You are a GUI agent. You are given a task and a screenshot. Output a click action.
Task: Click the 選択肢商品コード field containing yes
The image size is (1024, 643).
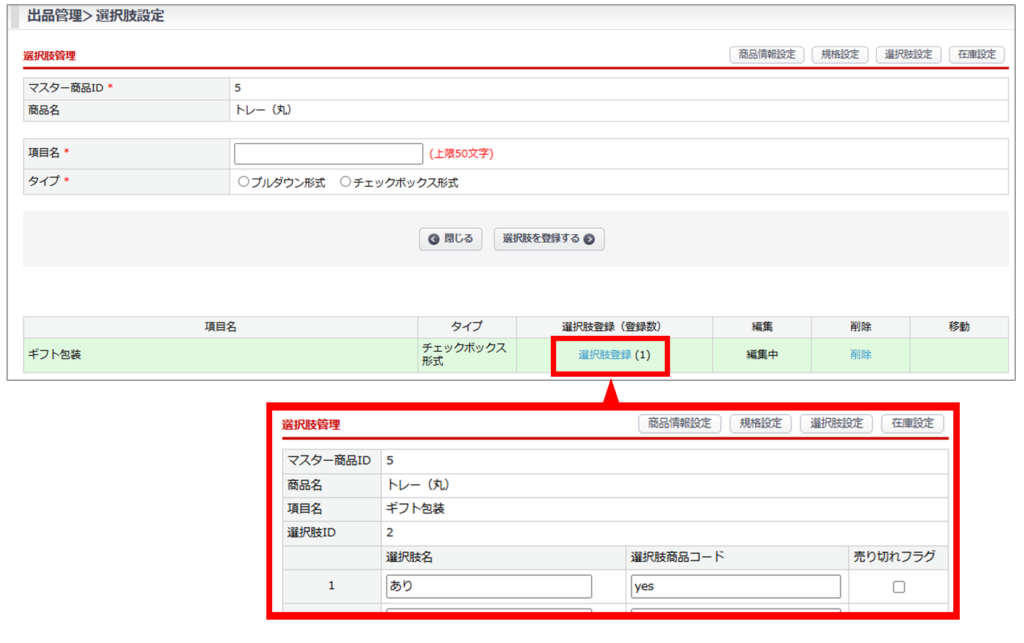[735, 586]
